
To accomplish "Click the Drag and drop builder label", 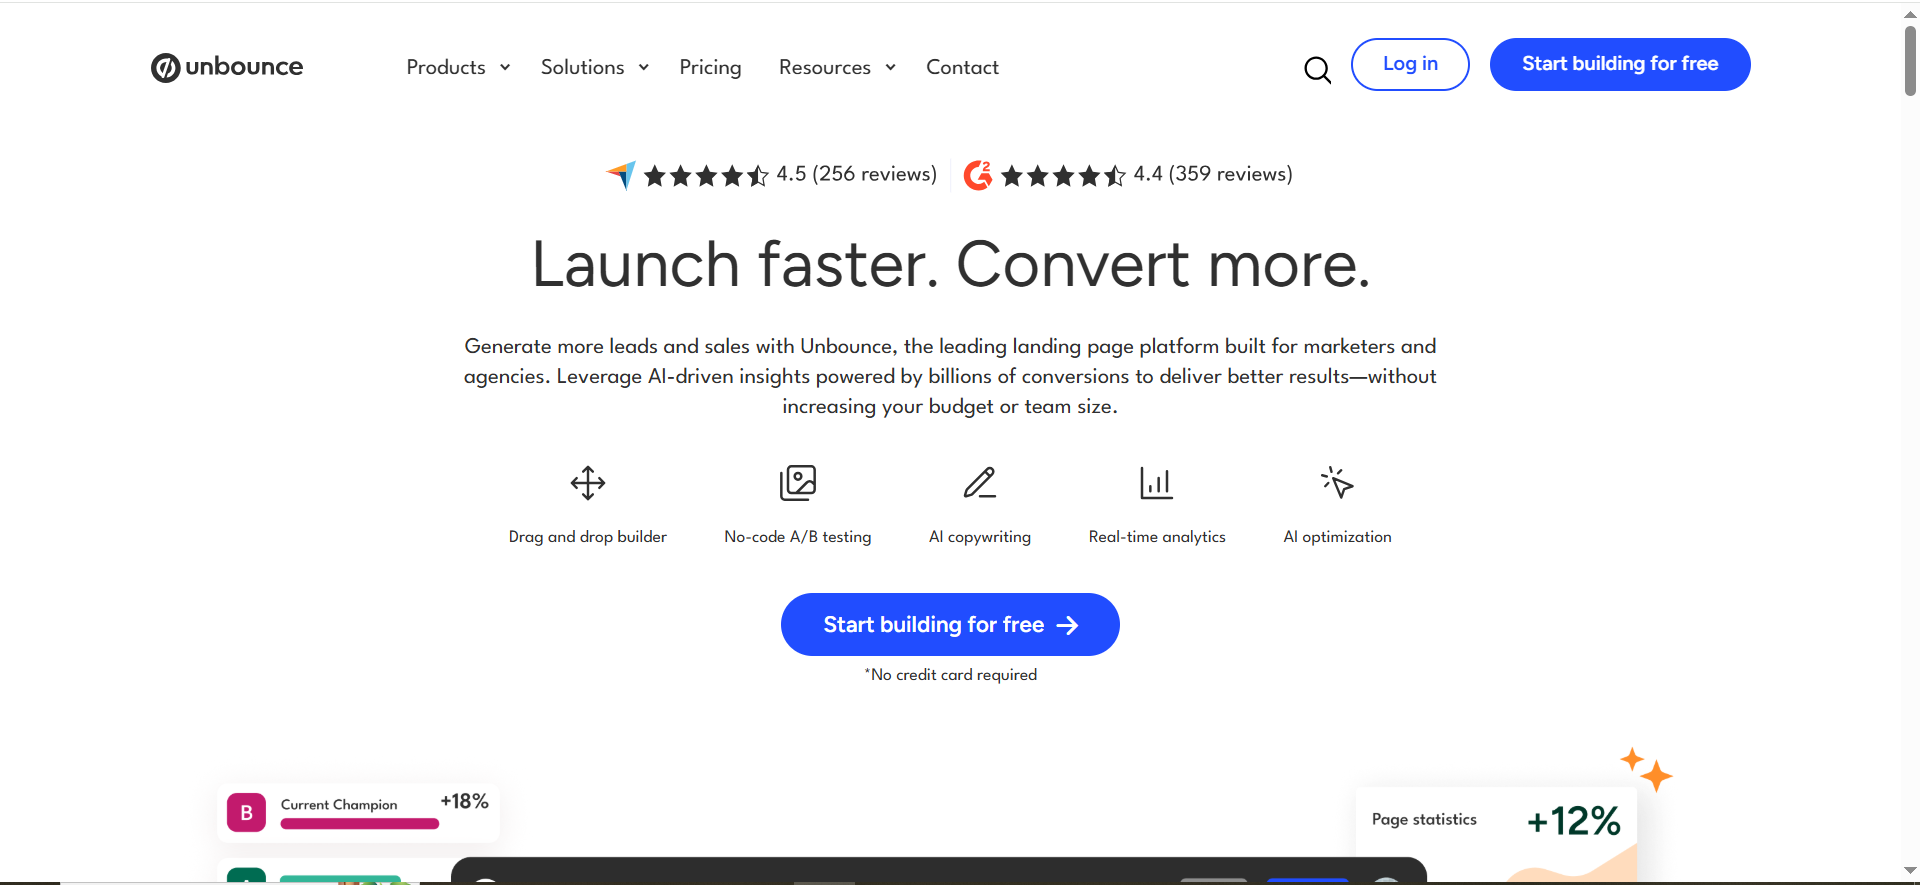I will point(588,537).
